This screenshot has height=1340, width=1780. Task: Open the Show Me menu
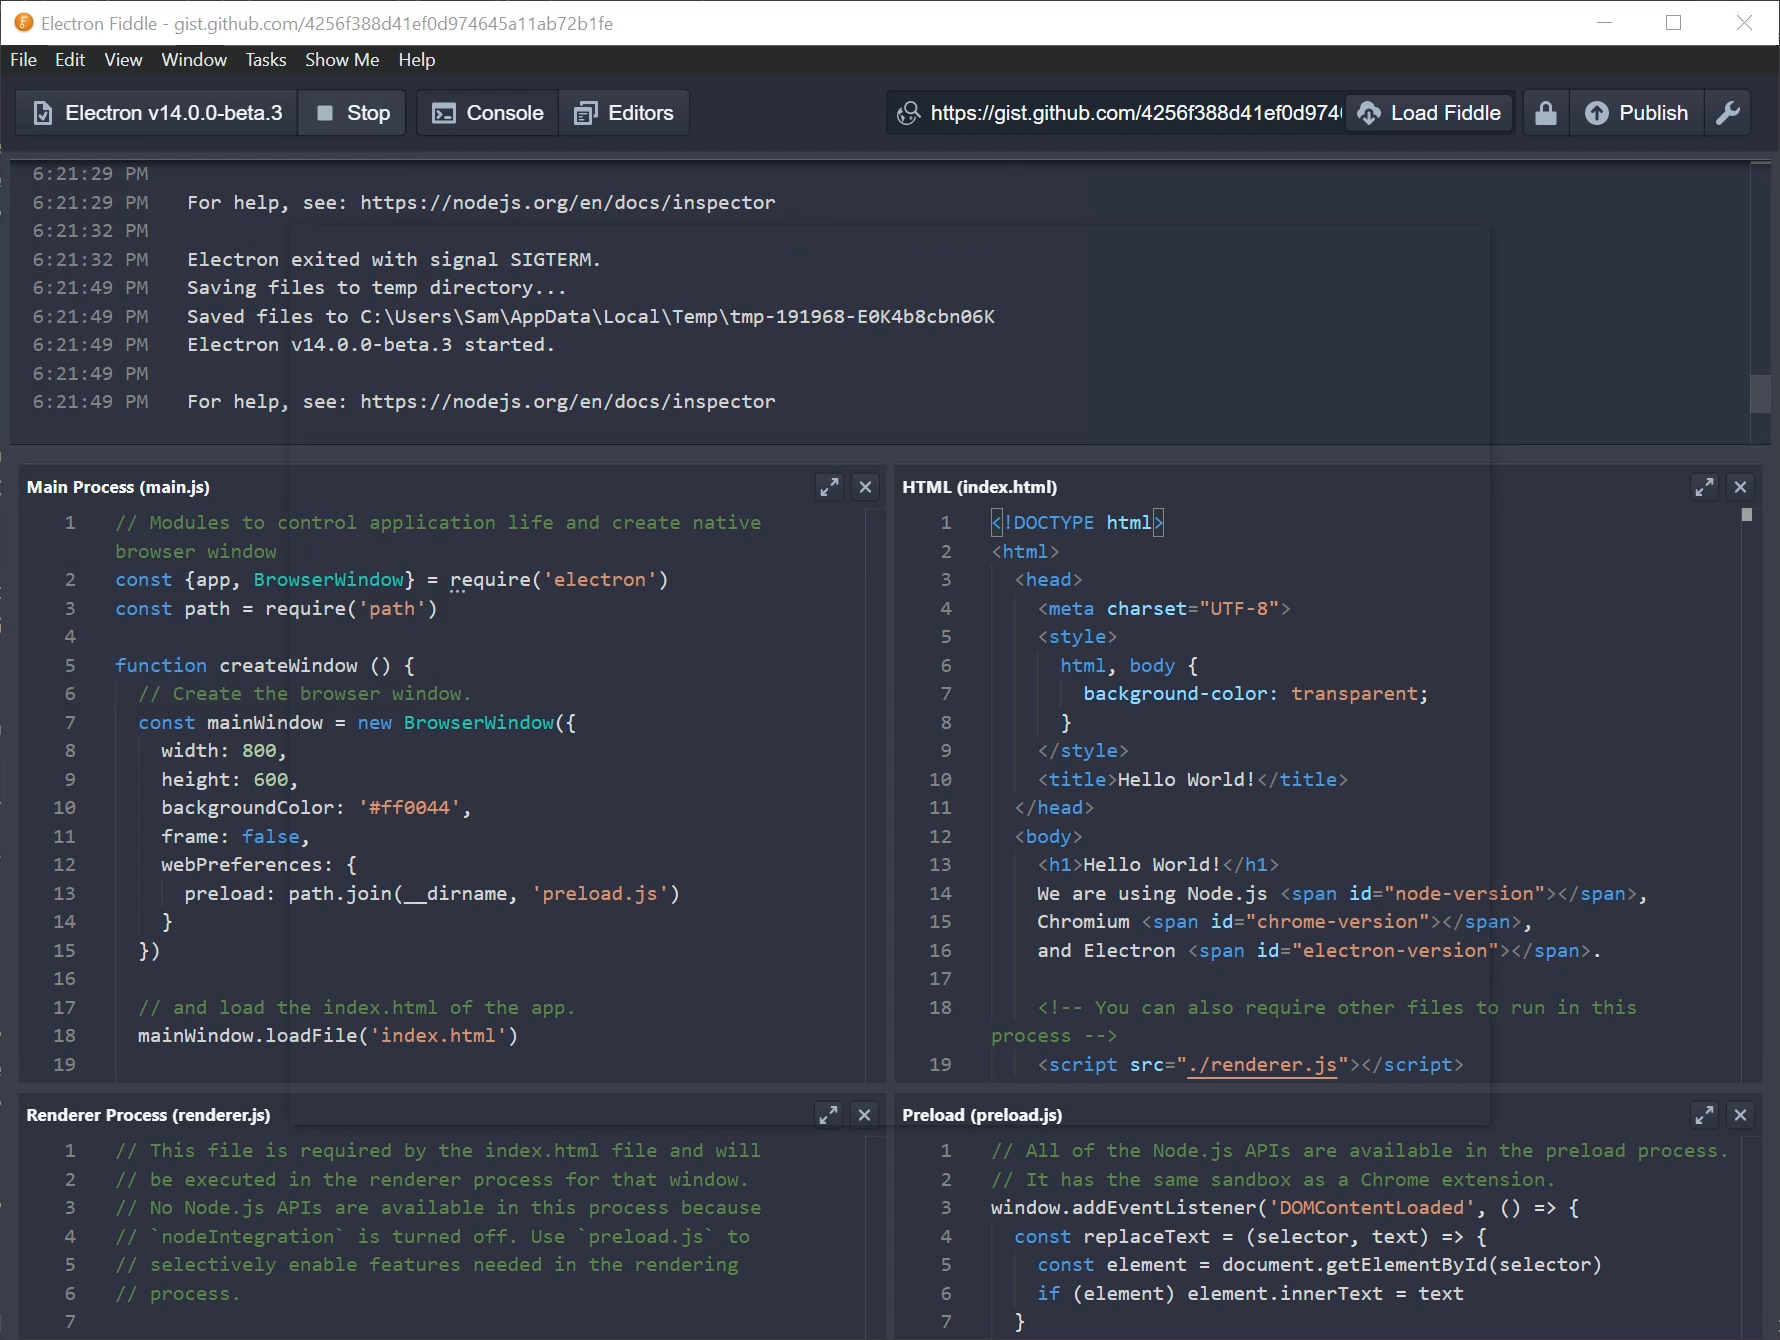point(342,60)
